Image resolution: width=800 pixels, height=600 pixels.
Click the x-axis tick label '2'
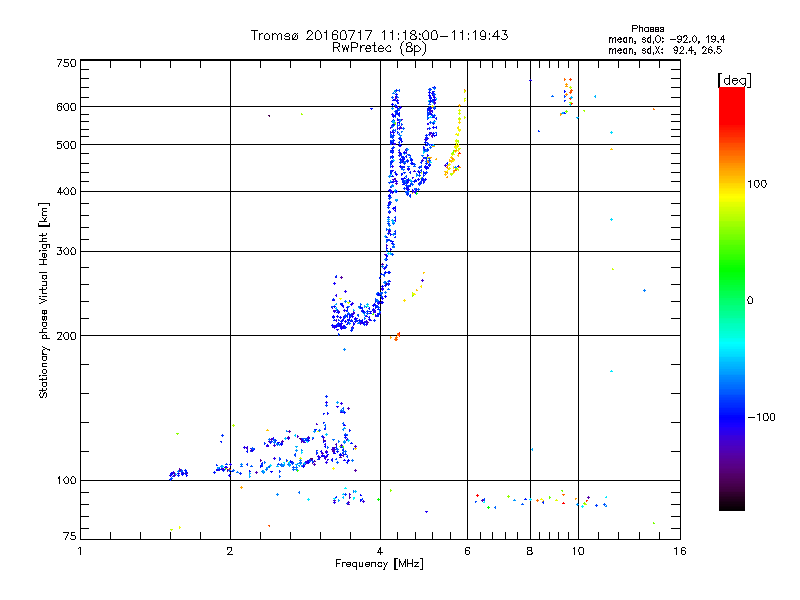click(230, 551)
